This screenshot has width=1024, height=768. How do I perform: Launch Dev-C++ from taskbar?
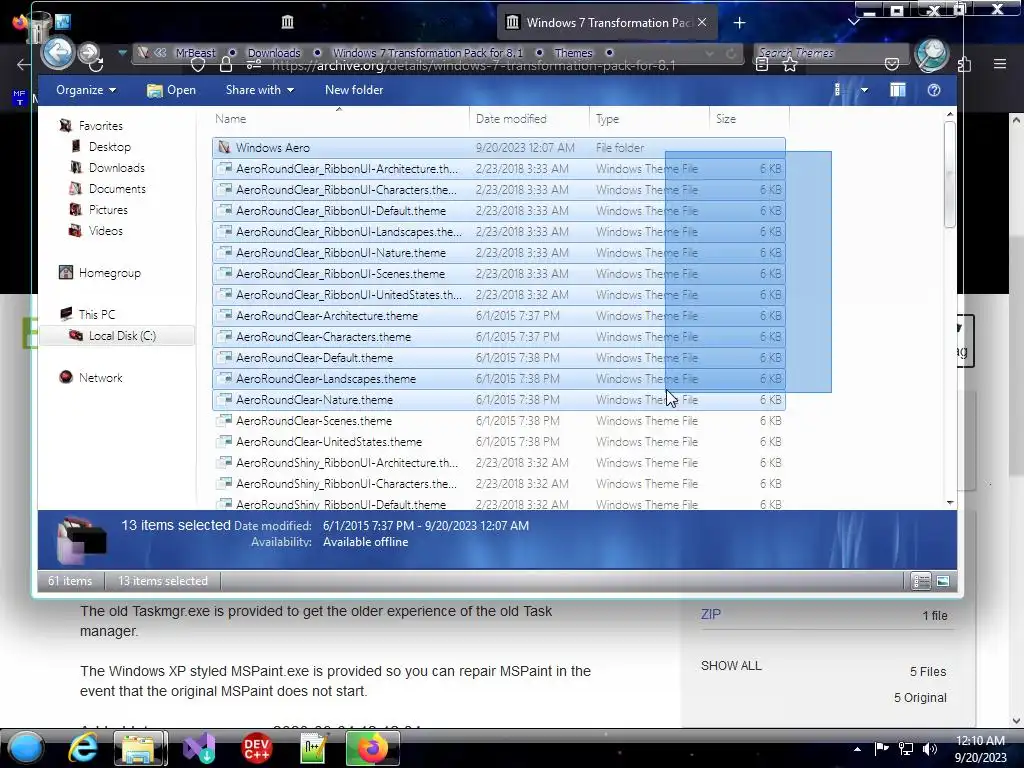(x=256, y=748)
